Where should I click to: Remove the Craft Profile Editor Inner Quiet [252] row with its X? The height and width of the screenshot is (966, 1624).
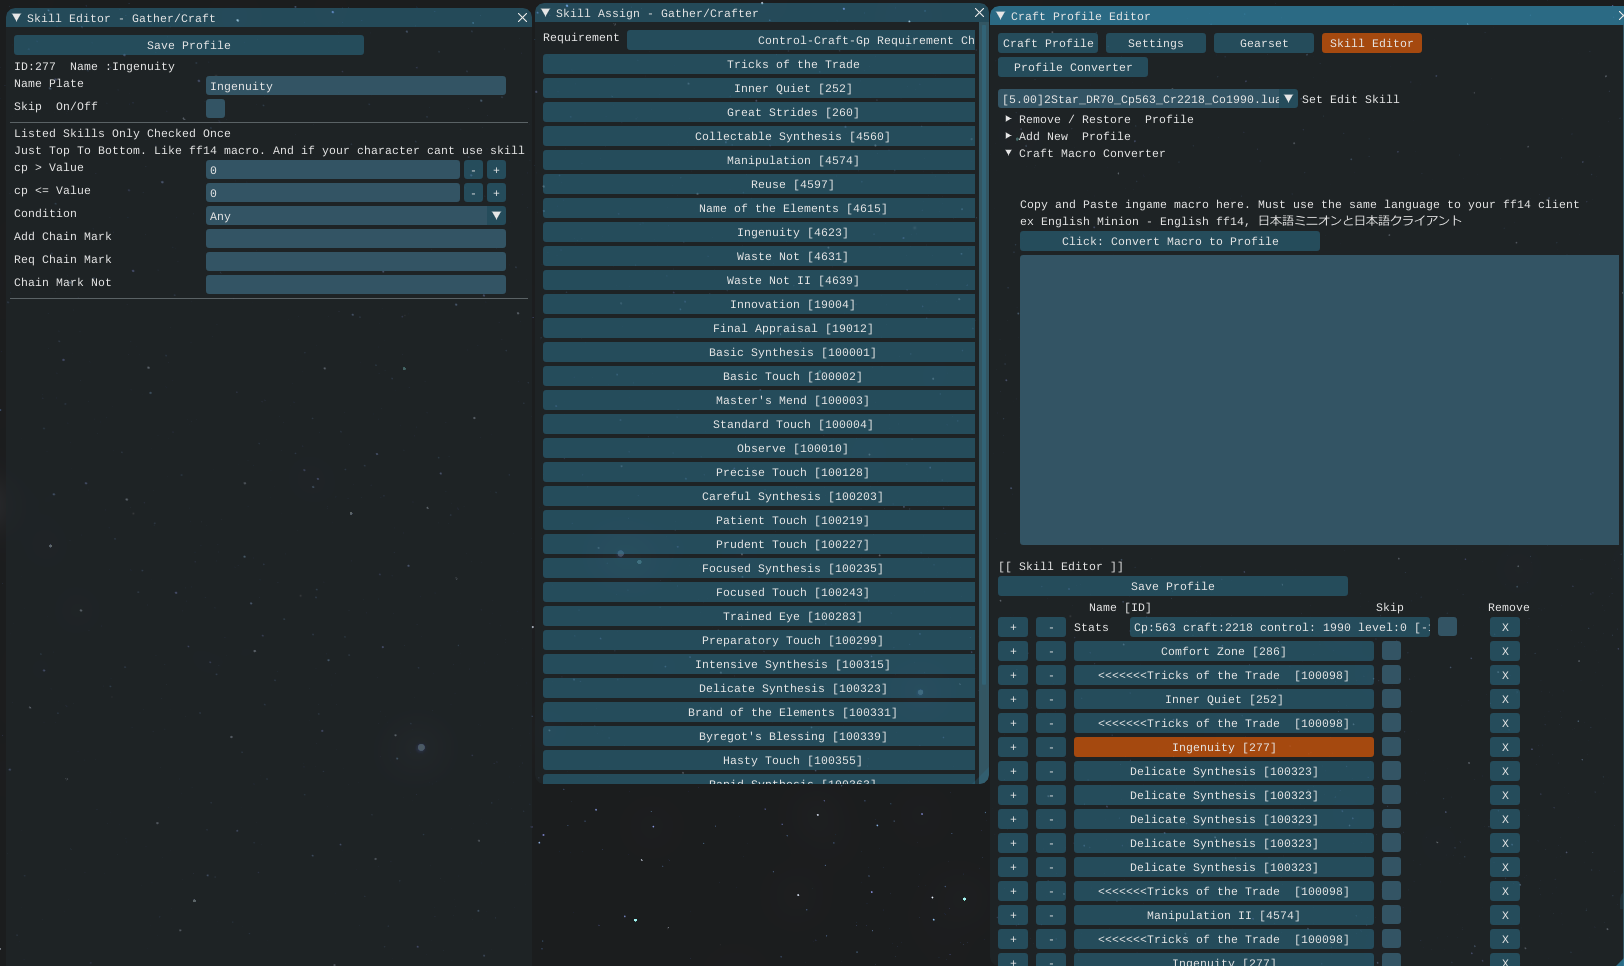(1505, 699)
